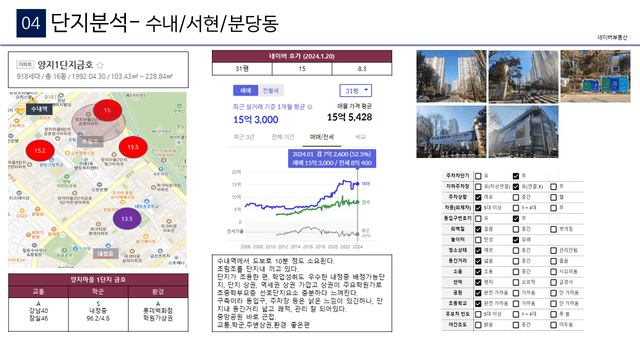Uncheck 여유 in the 주차상황 row
This screenshot has height=360, width=640.
tap(478, 197)
